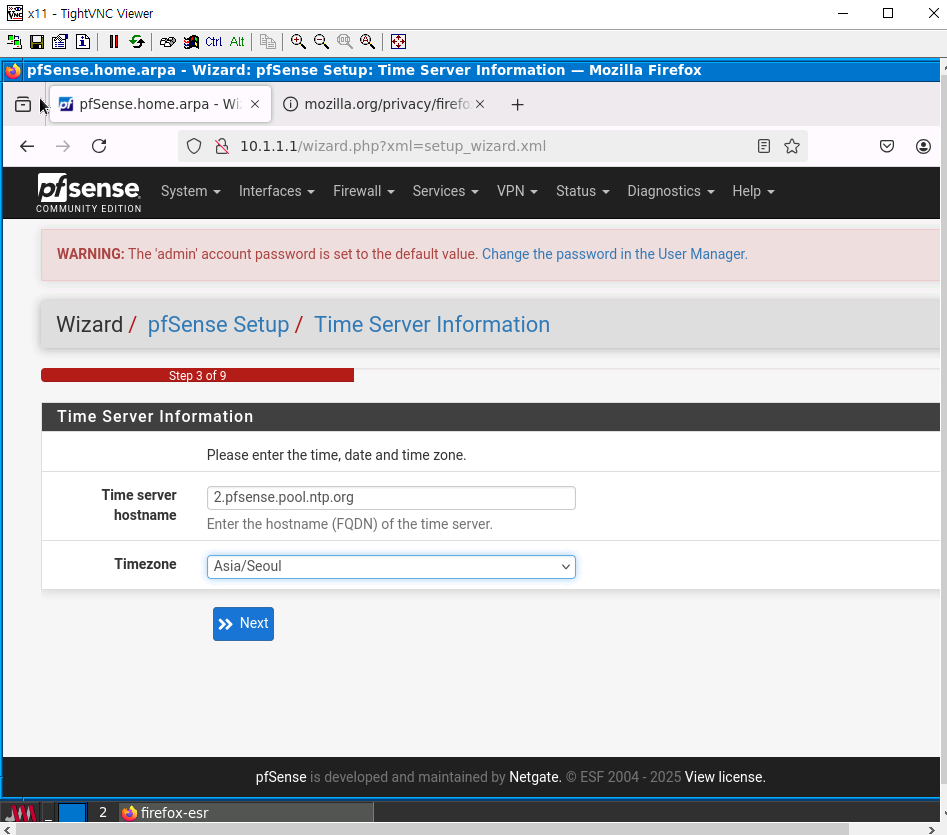Pause the VNC session with red bars icon
Viewport: 947px width, 835px height.
[x=114, y=42]
